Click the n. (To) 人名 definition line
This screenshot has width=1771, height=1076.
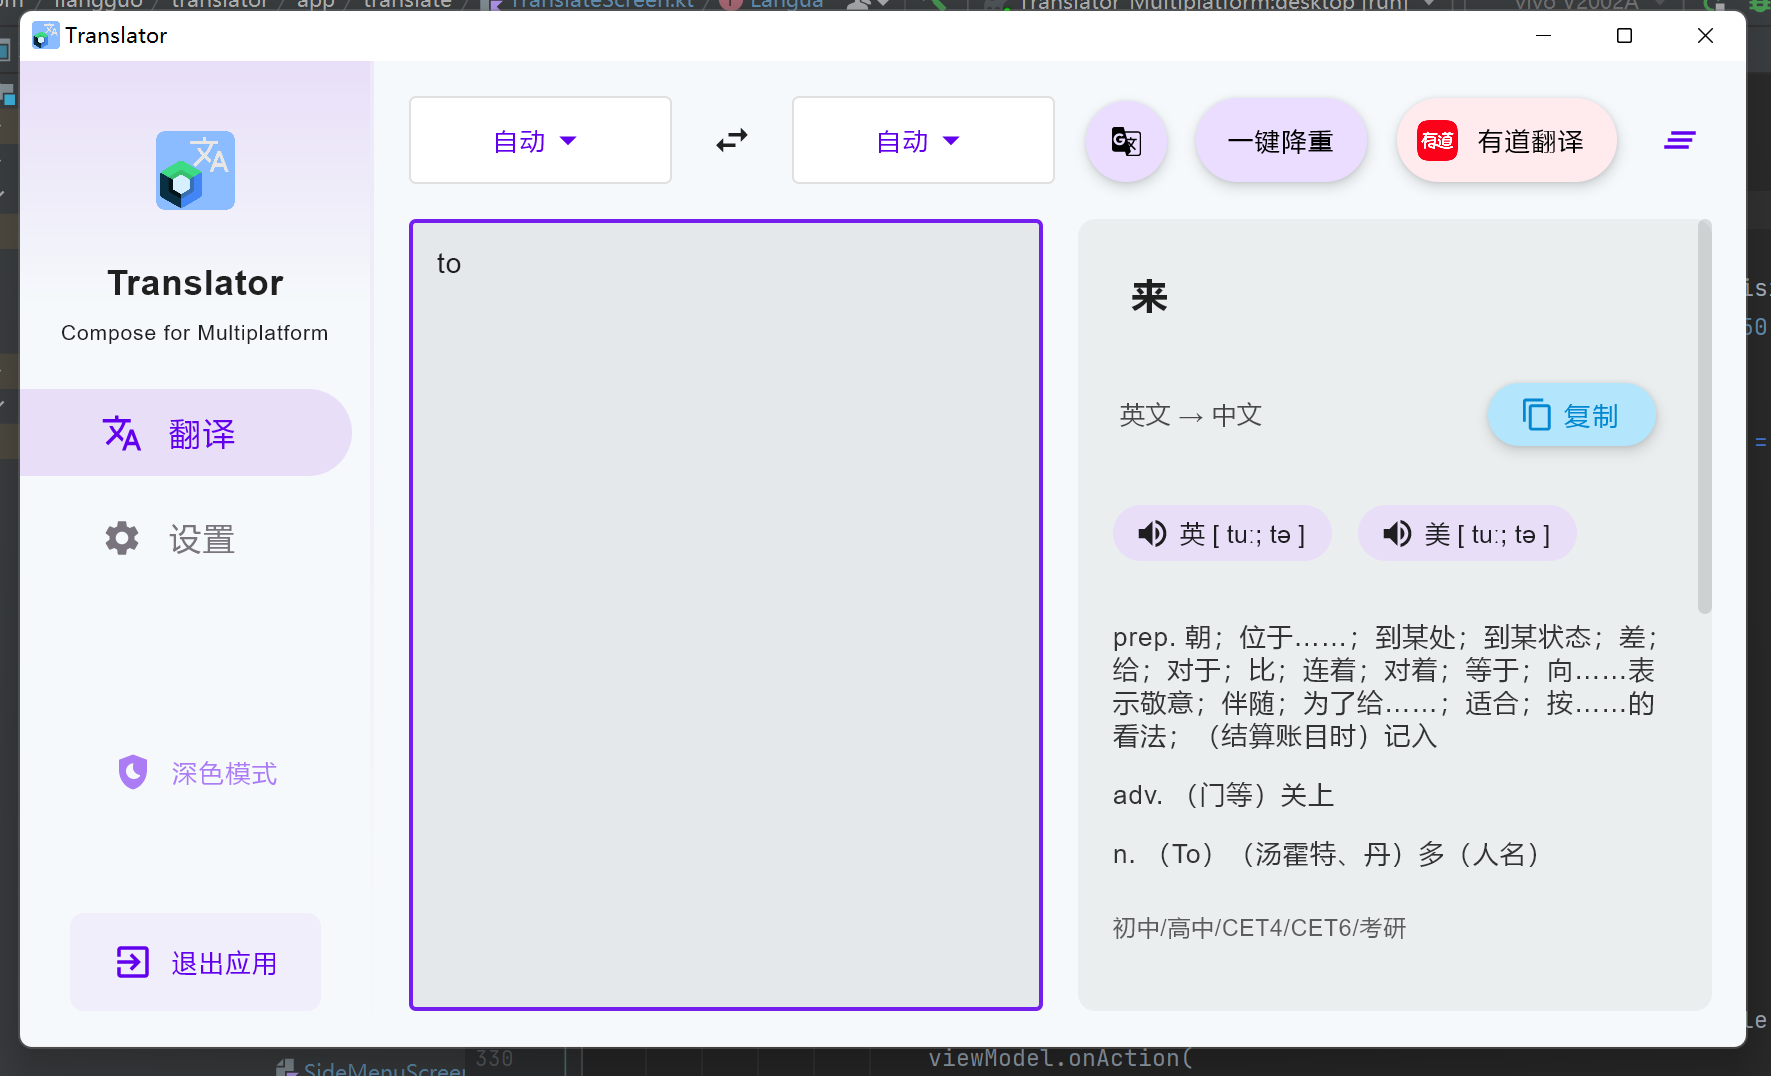[1326, 854]
